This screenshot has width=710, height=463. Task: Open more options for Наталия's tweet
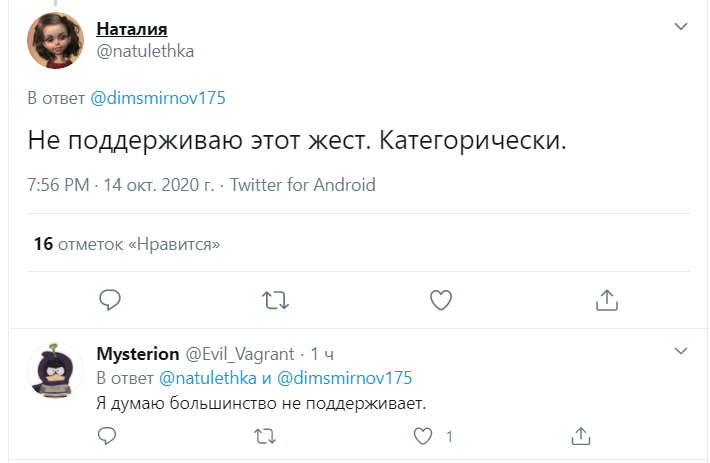click(681, 26)
